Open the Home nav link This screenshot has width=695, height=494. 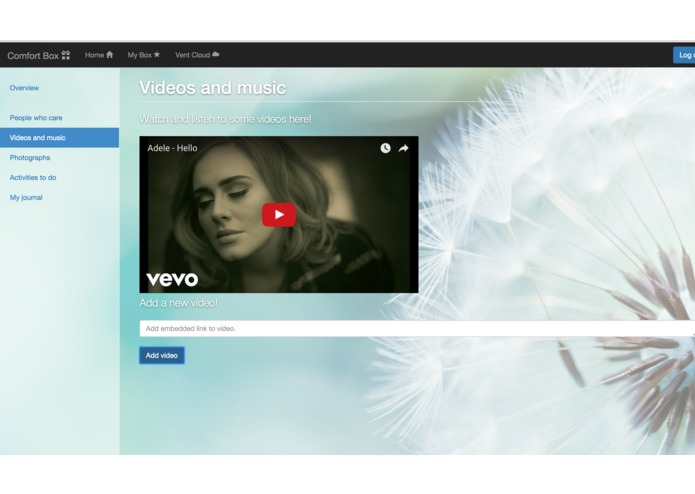coord(99,55)
